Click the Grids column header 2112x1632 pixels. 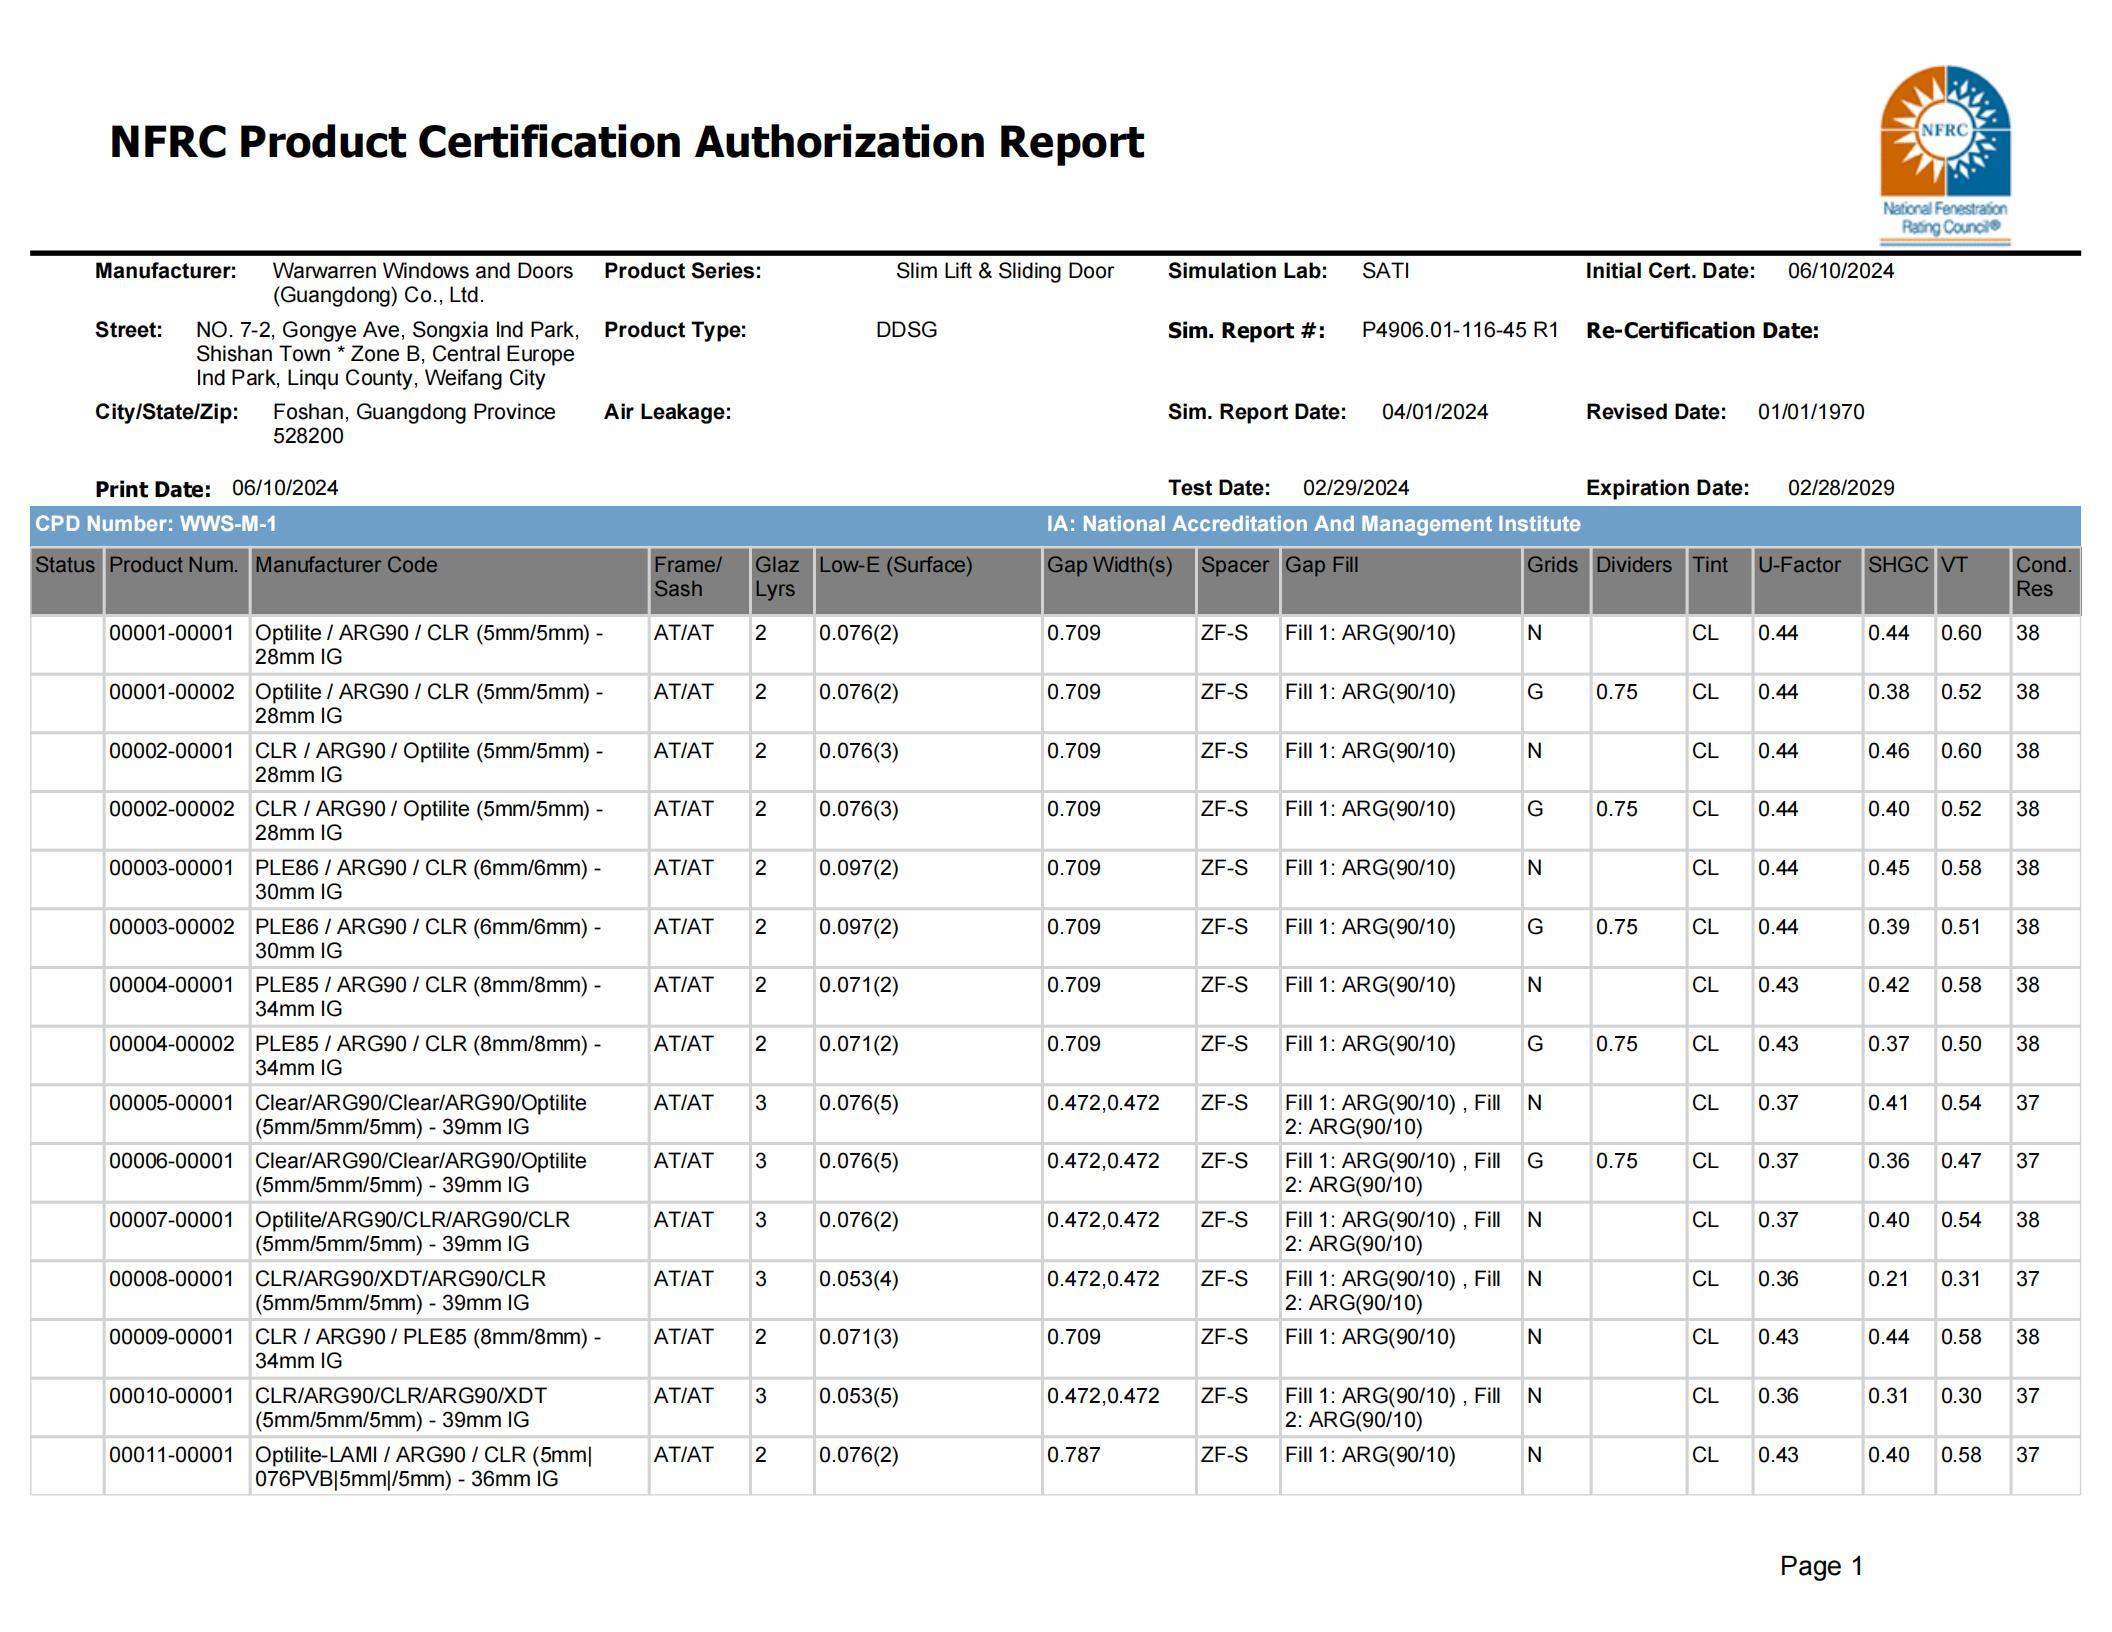[x=1556, y=580]
